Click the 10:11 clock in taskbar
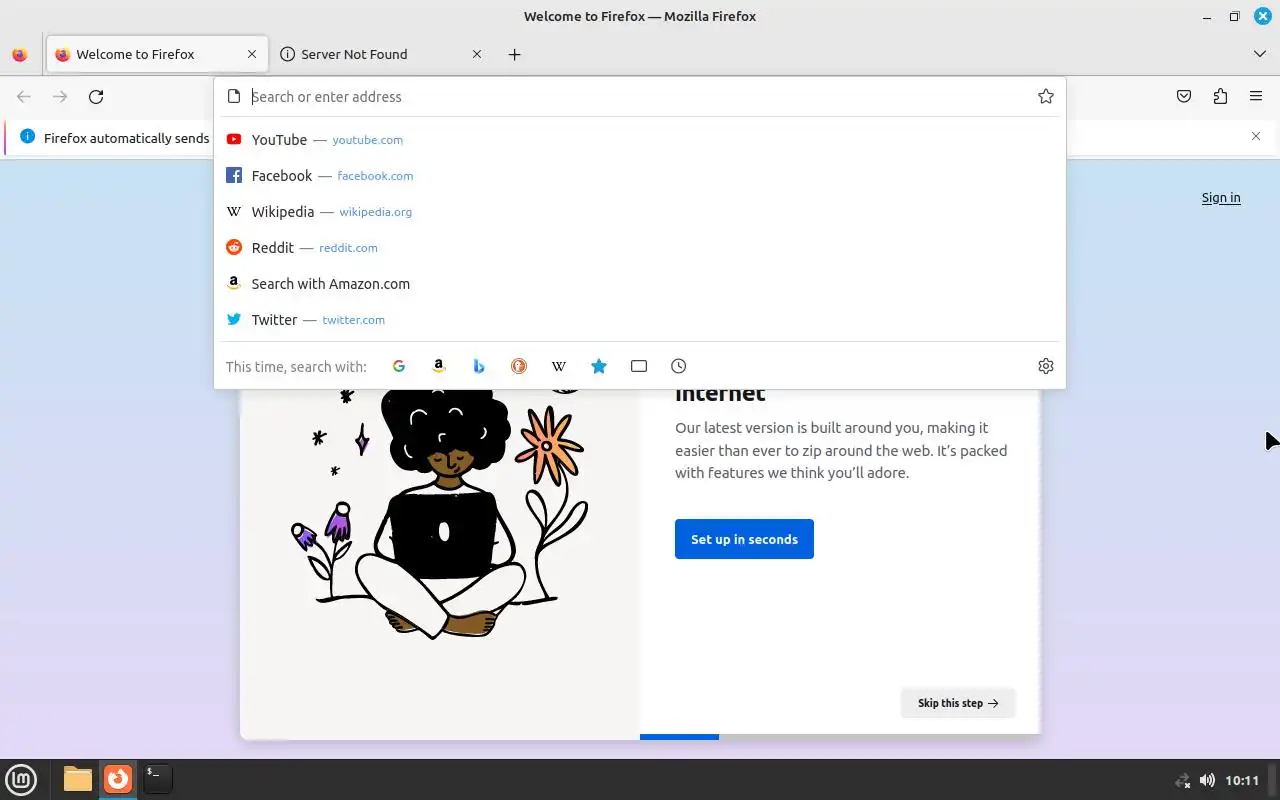 [x=1242, y=780]
